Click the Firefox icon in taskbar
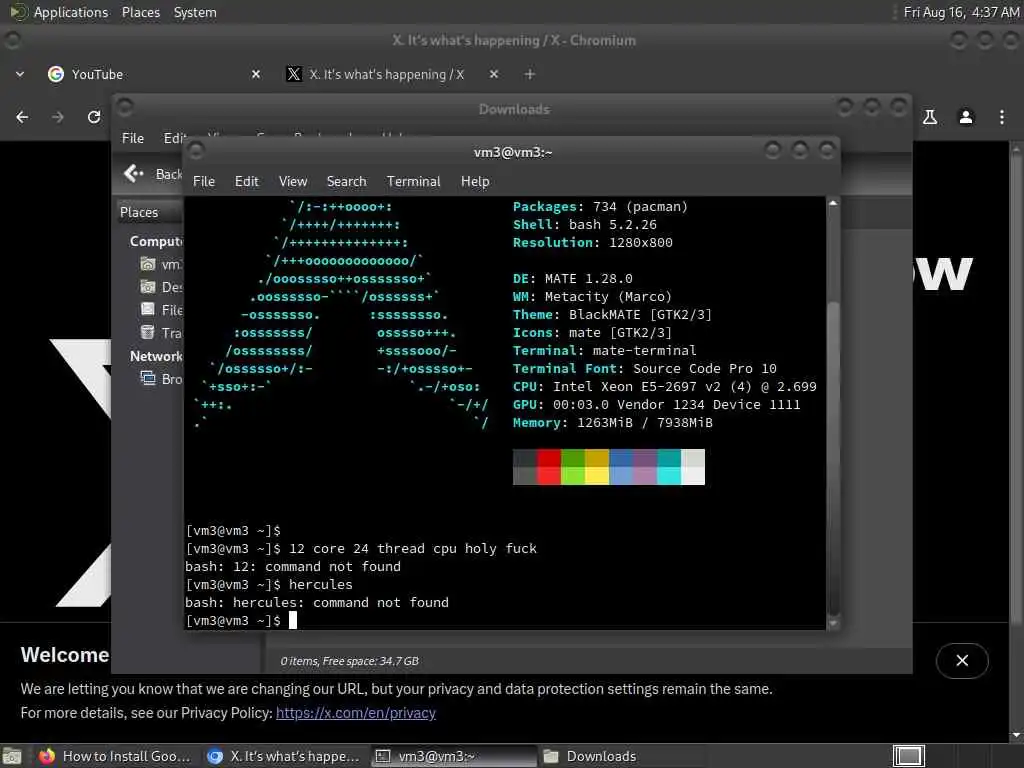Screen dimensions: 1024x768 point(46,756)
